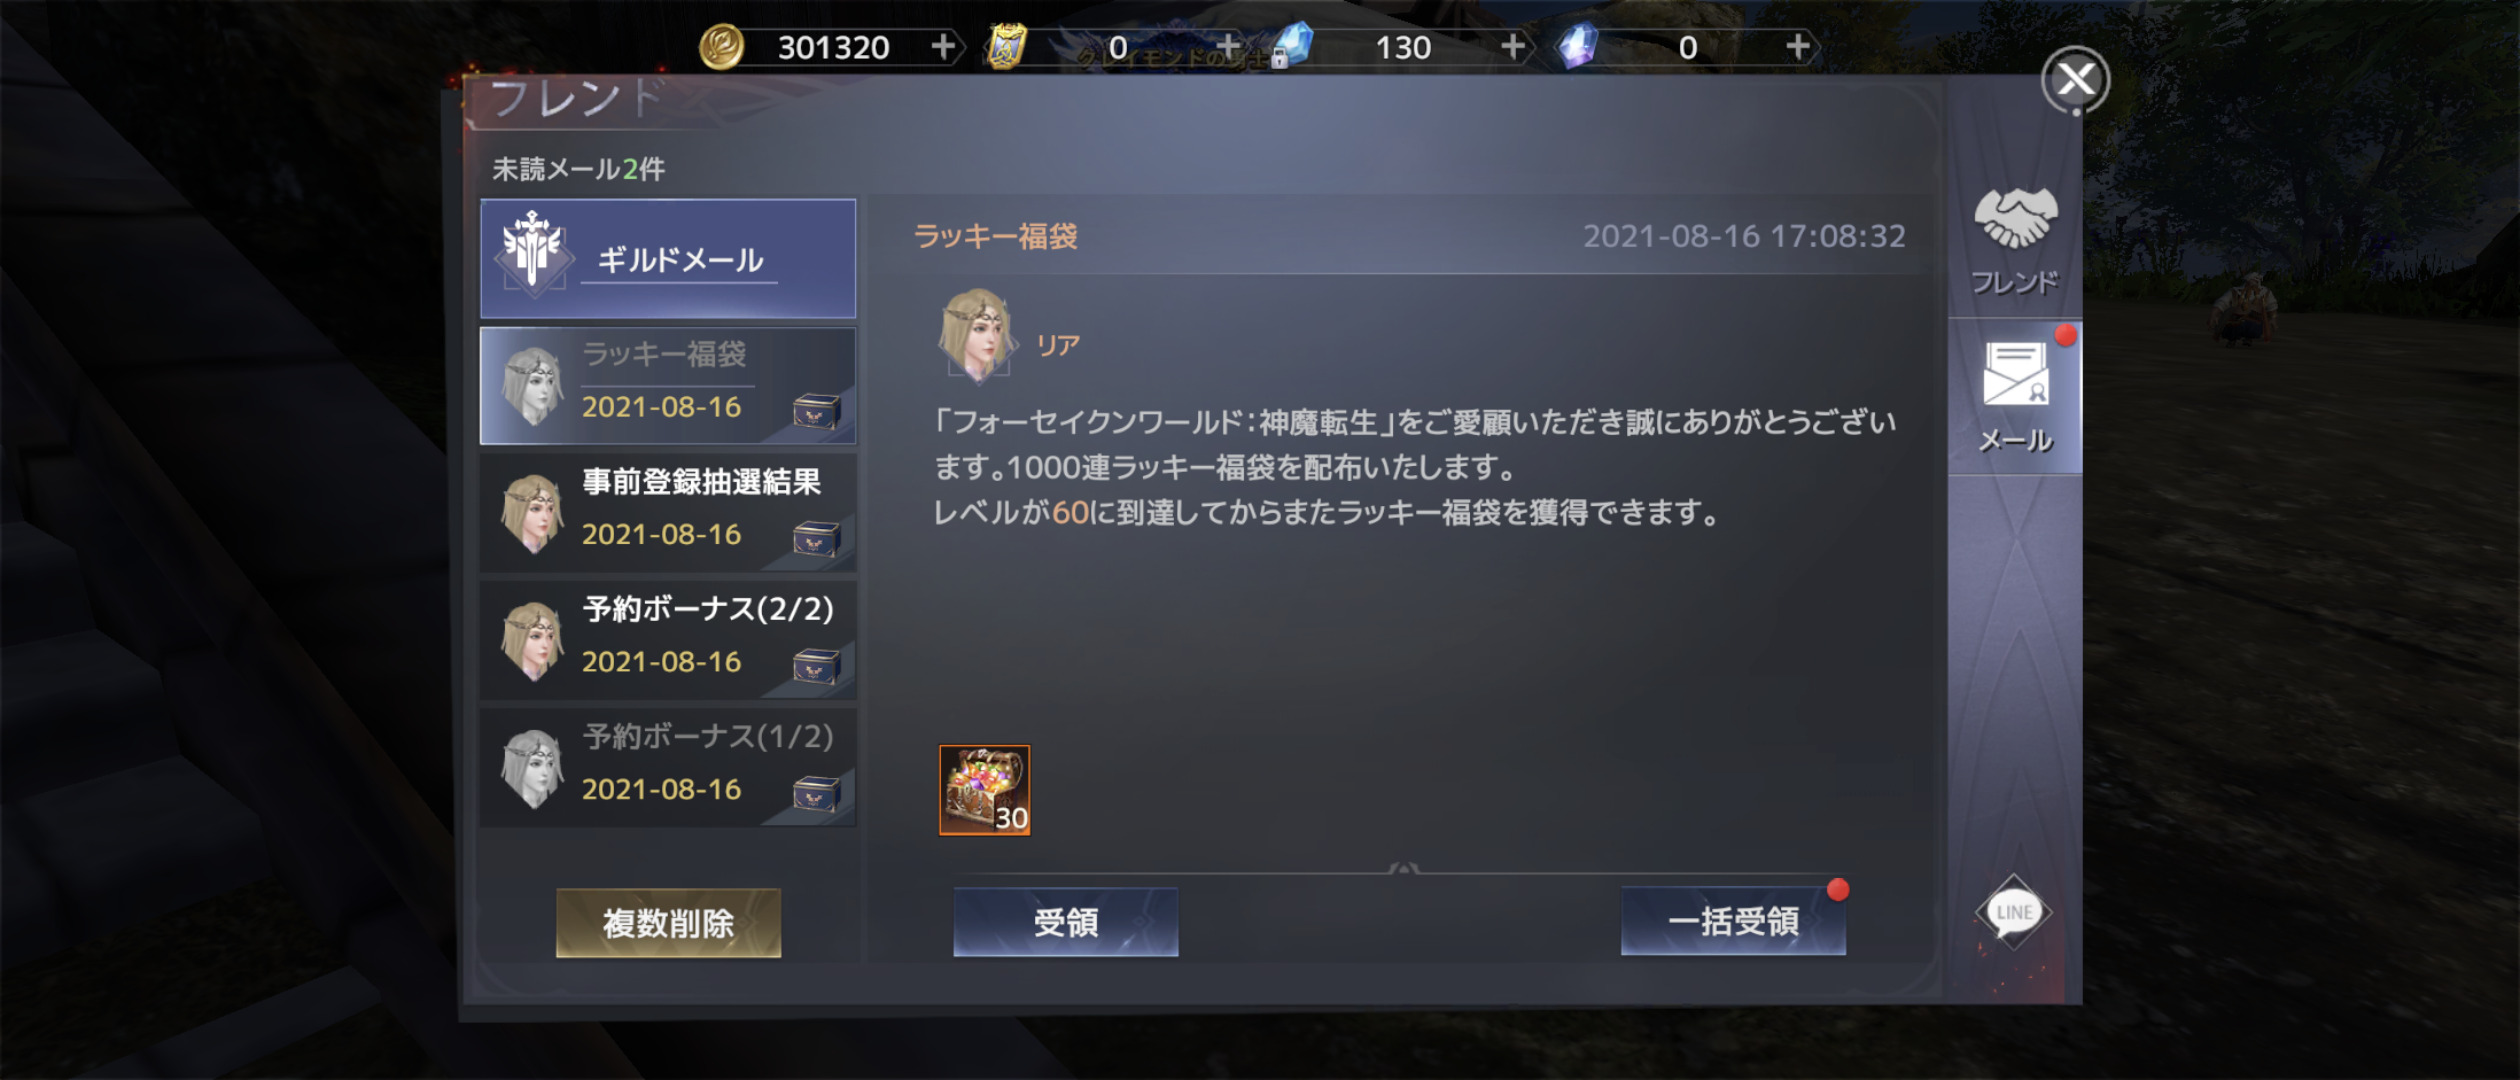Add blue diamonds with the plus icon
The width and height of the screenshot is (2520, 1080).
click(x=1513, y=46)
